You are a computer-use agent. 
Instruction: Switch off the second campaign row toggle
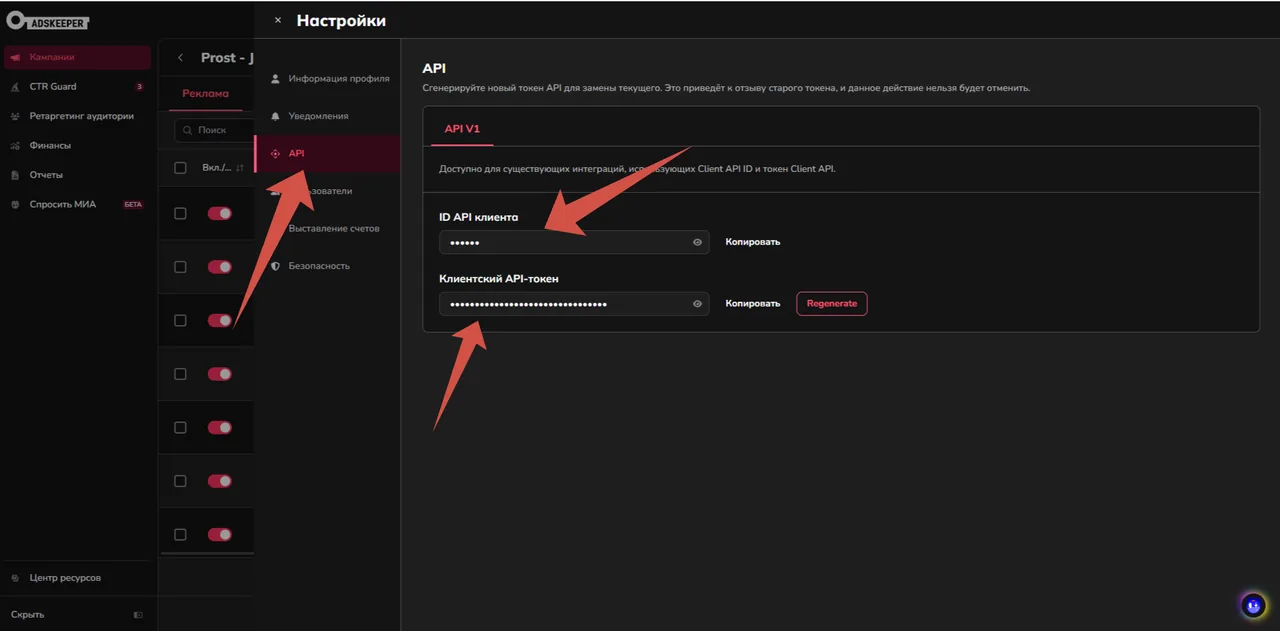[220, 267]
